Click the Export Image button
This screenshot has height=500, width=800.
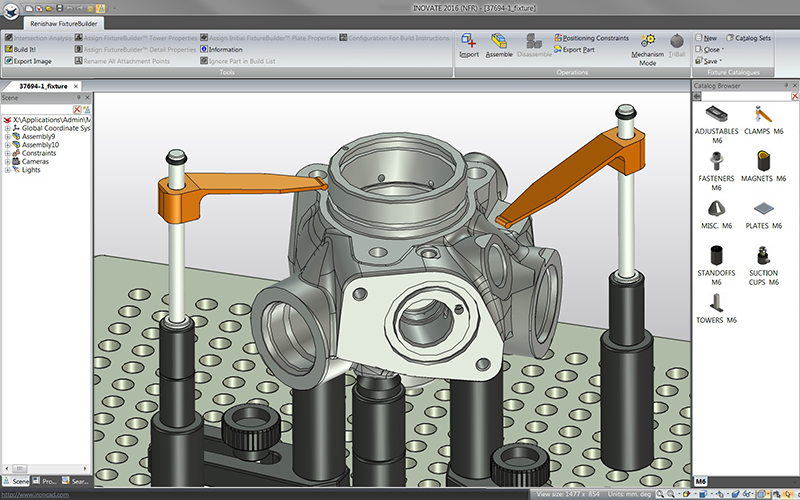30,60
